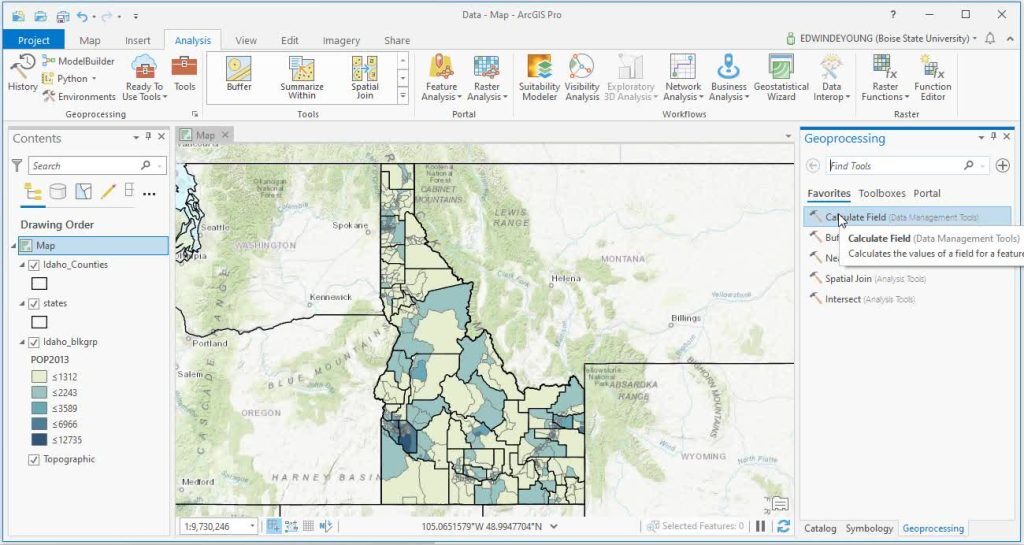Refresh the map view
Viewport: 1024px width, 545px height.
pos(784,526)
